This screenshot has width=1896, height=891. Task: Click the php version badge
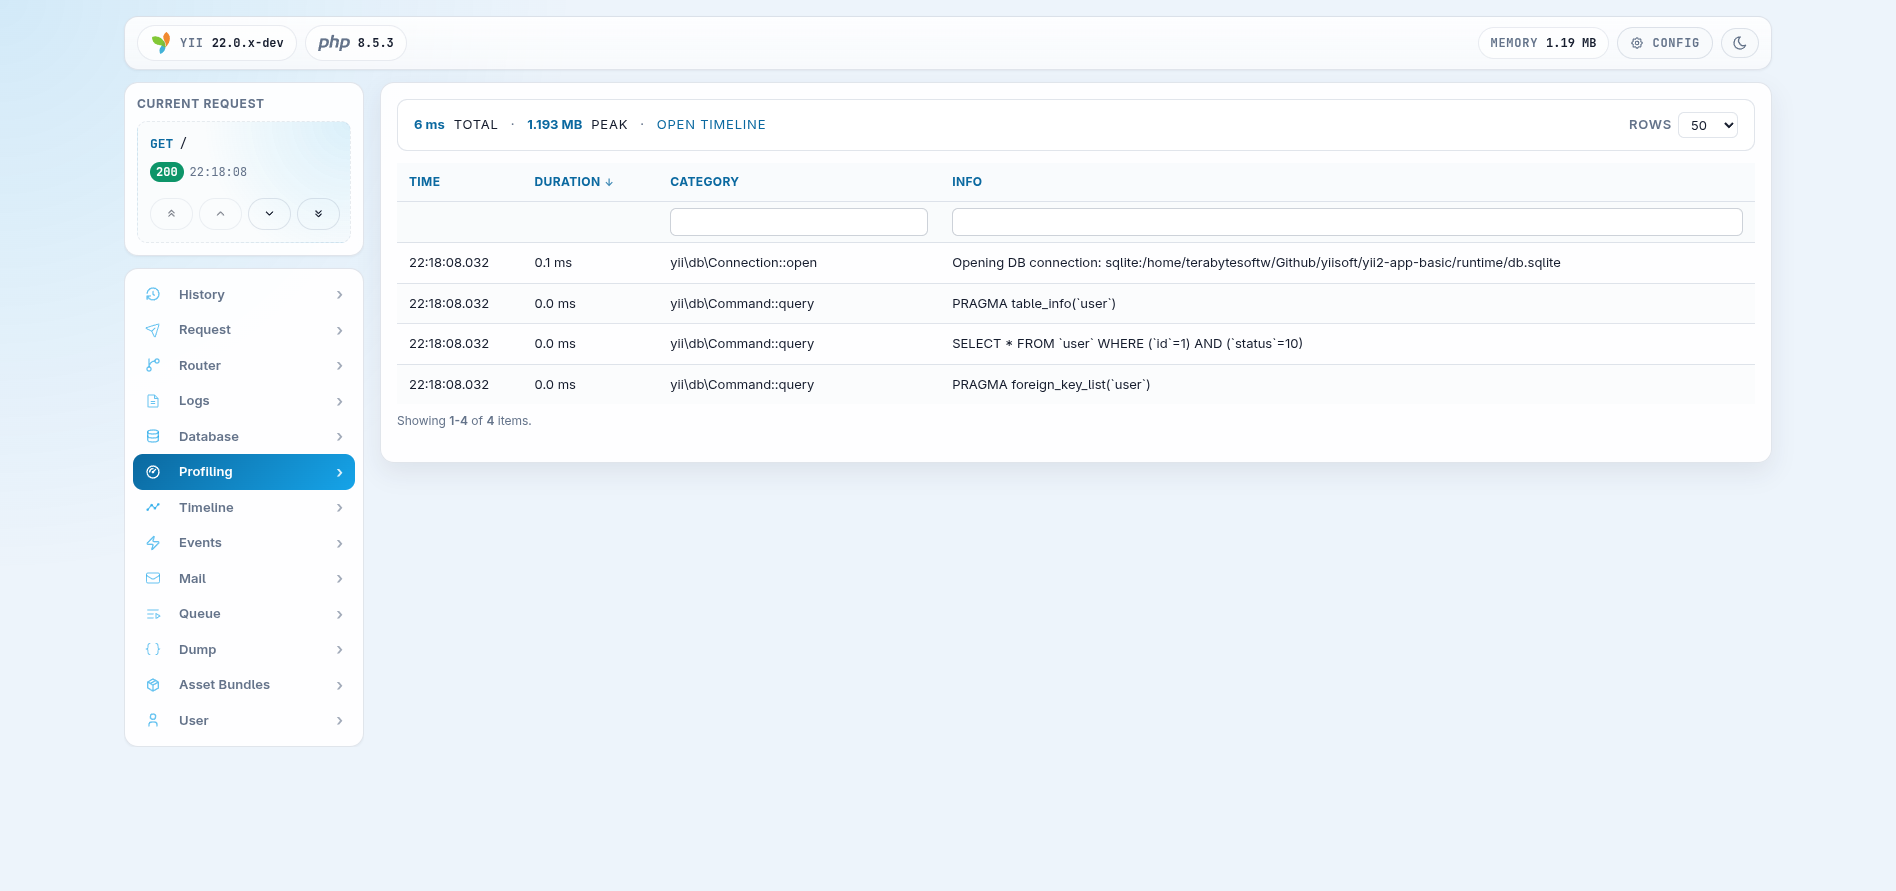[x=356, y=43]
